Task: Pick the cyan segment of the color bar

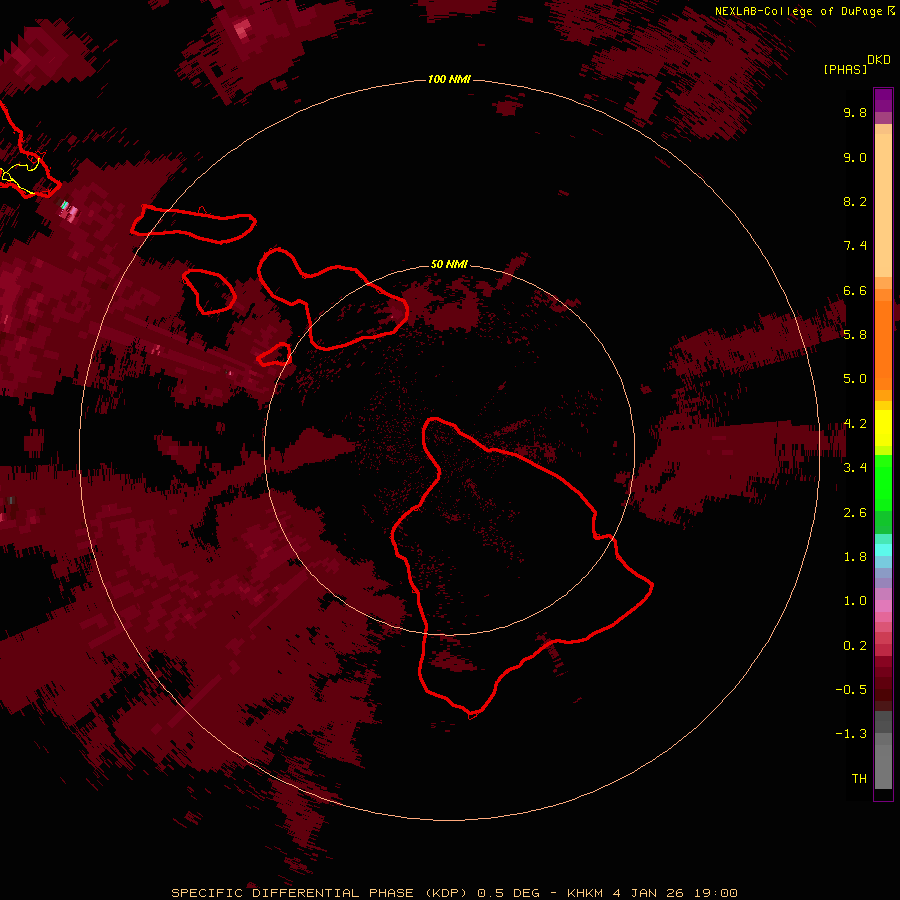Action: coord(883,549)
